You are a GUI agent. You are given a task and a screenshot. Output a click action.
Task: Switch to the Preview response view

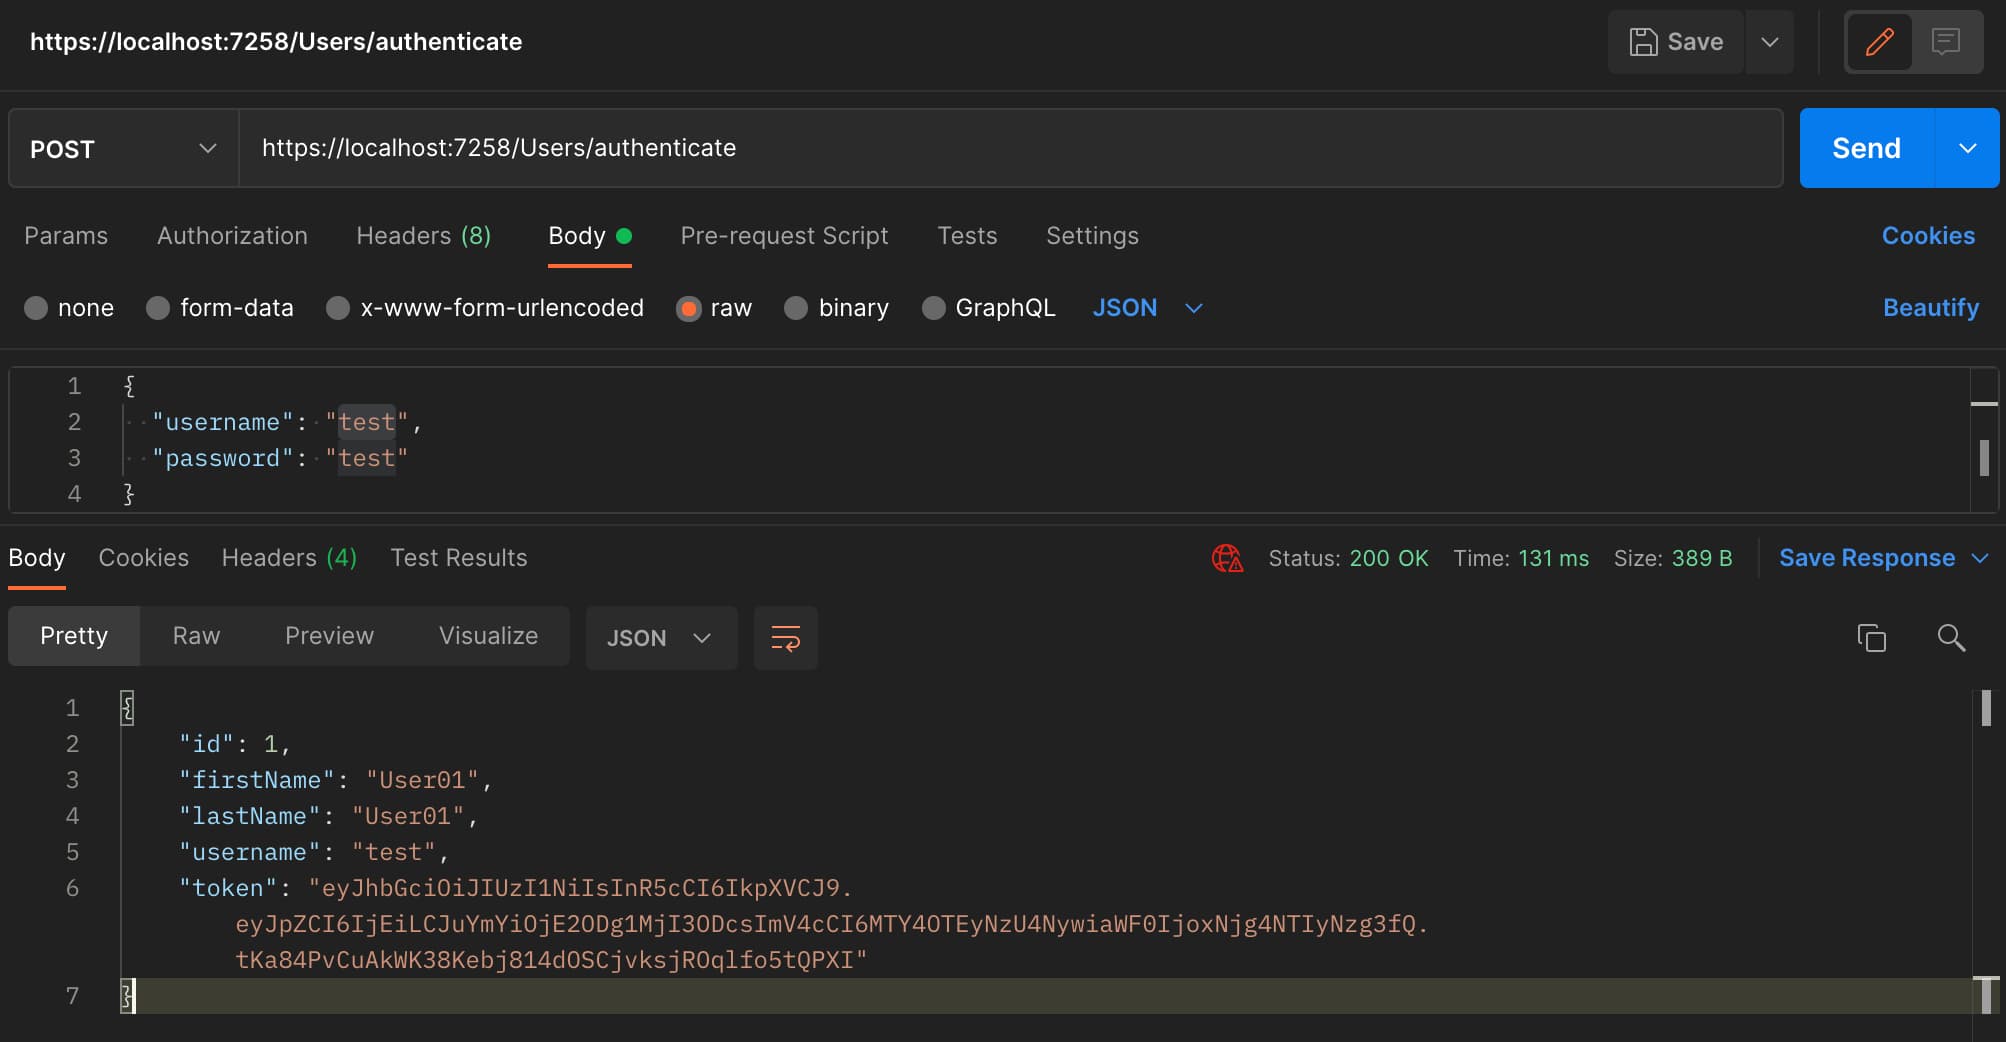tap(329, 636)
